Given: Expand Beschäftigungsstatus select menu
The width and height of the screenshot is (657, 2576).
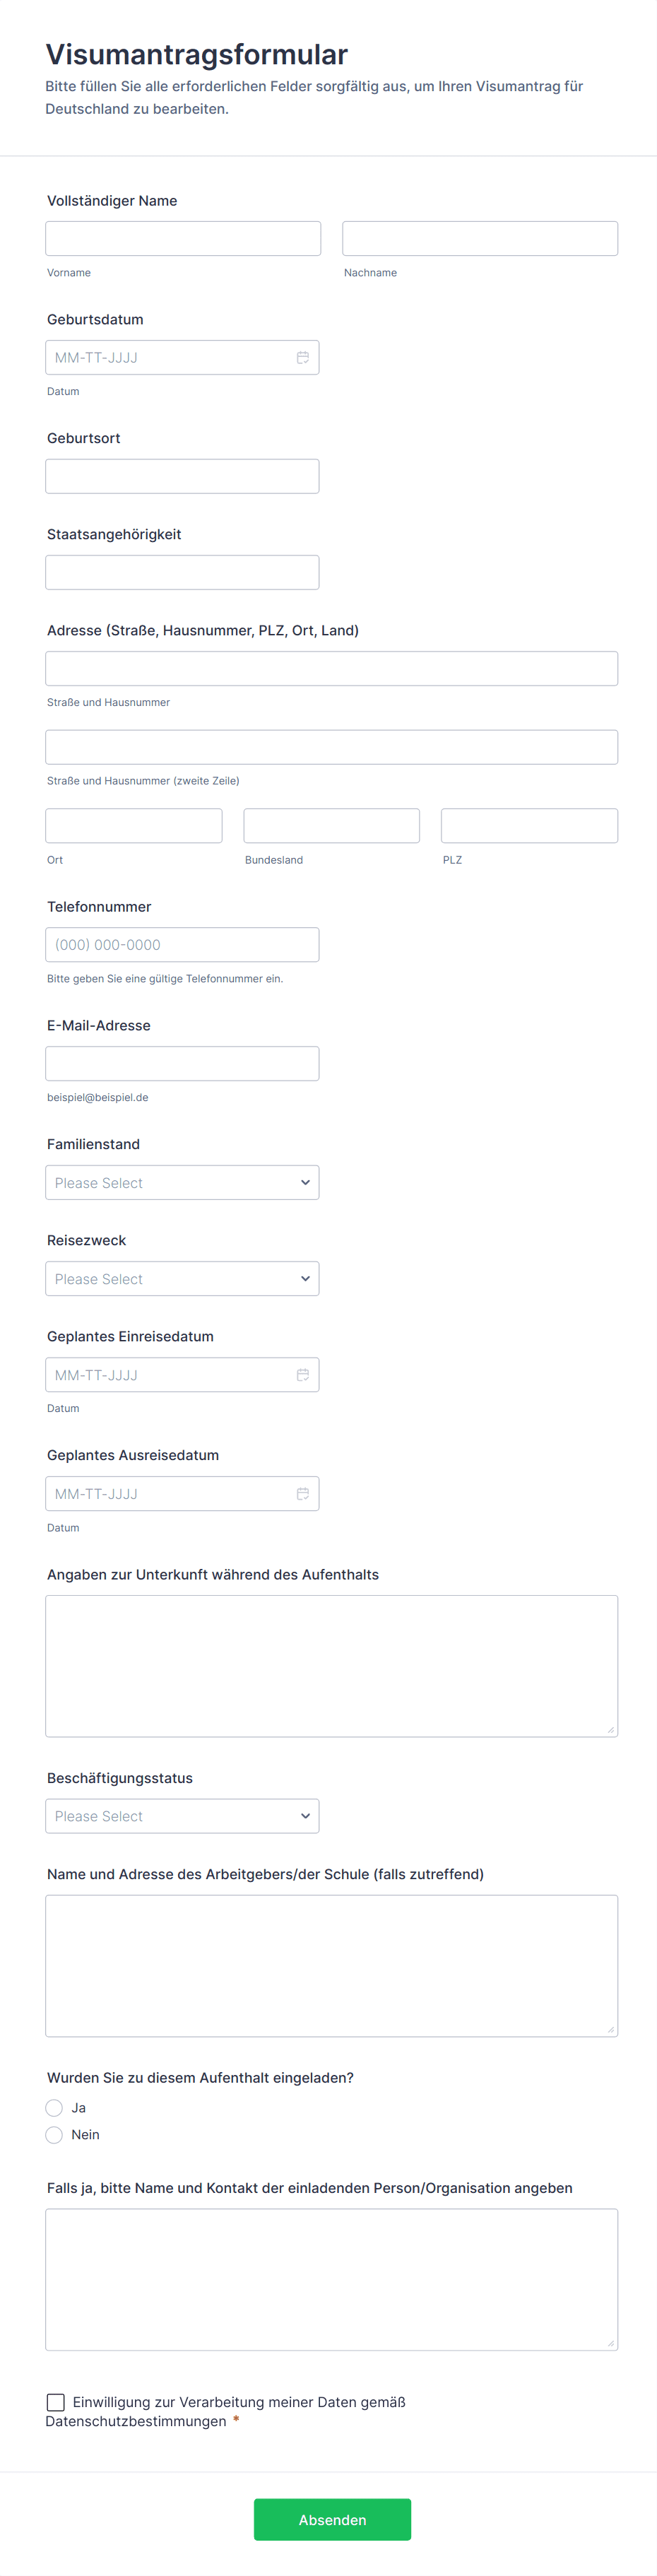Looking at the screenshot, I should [x=182, y=1816].
